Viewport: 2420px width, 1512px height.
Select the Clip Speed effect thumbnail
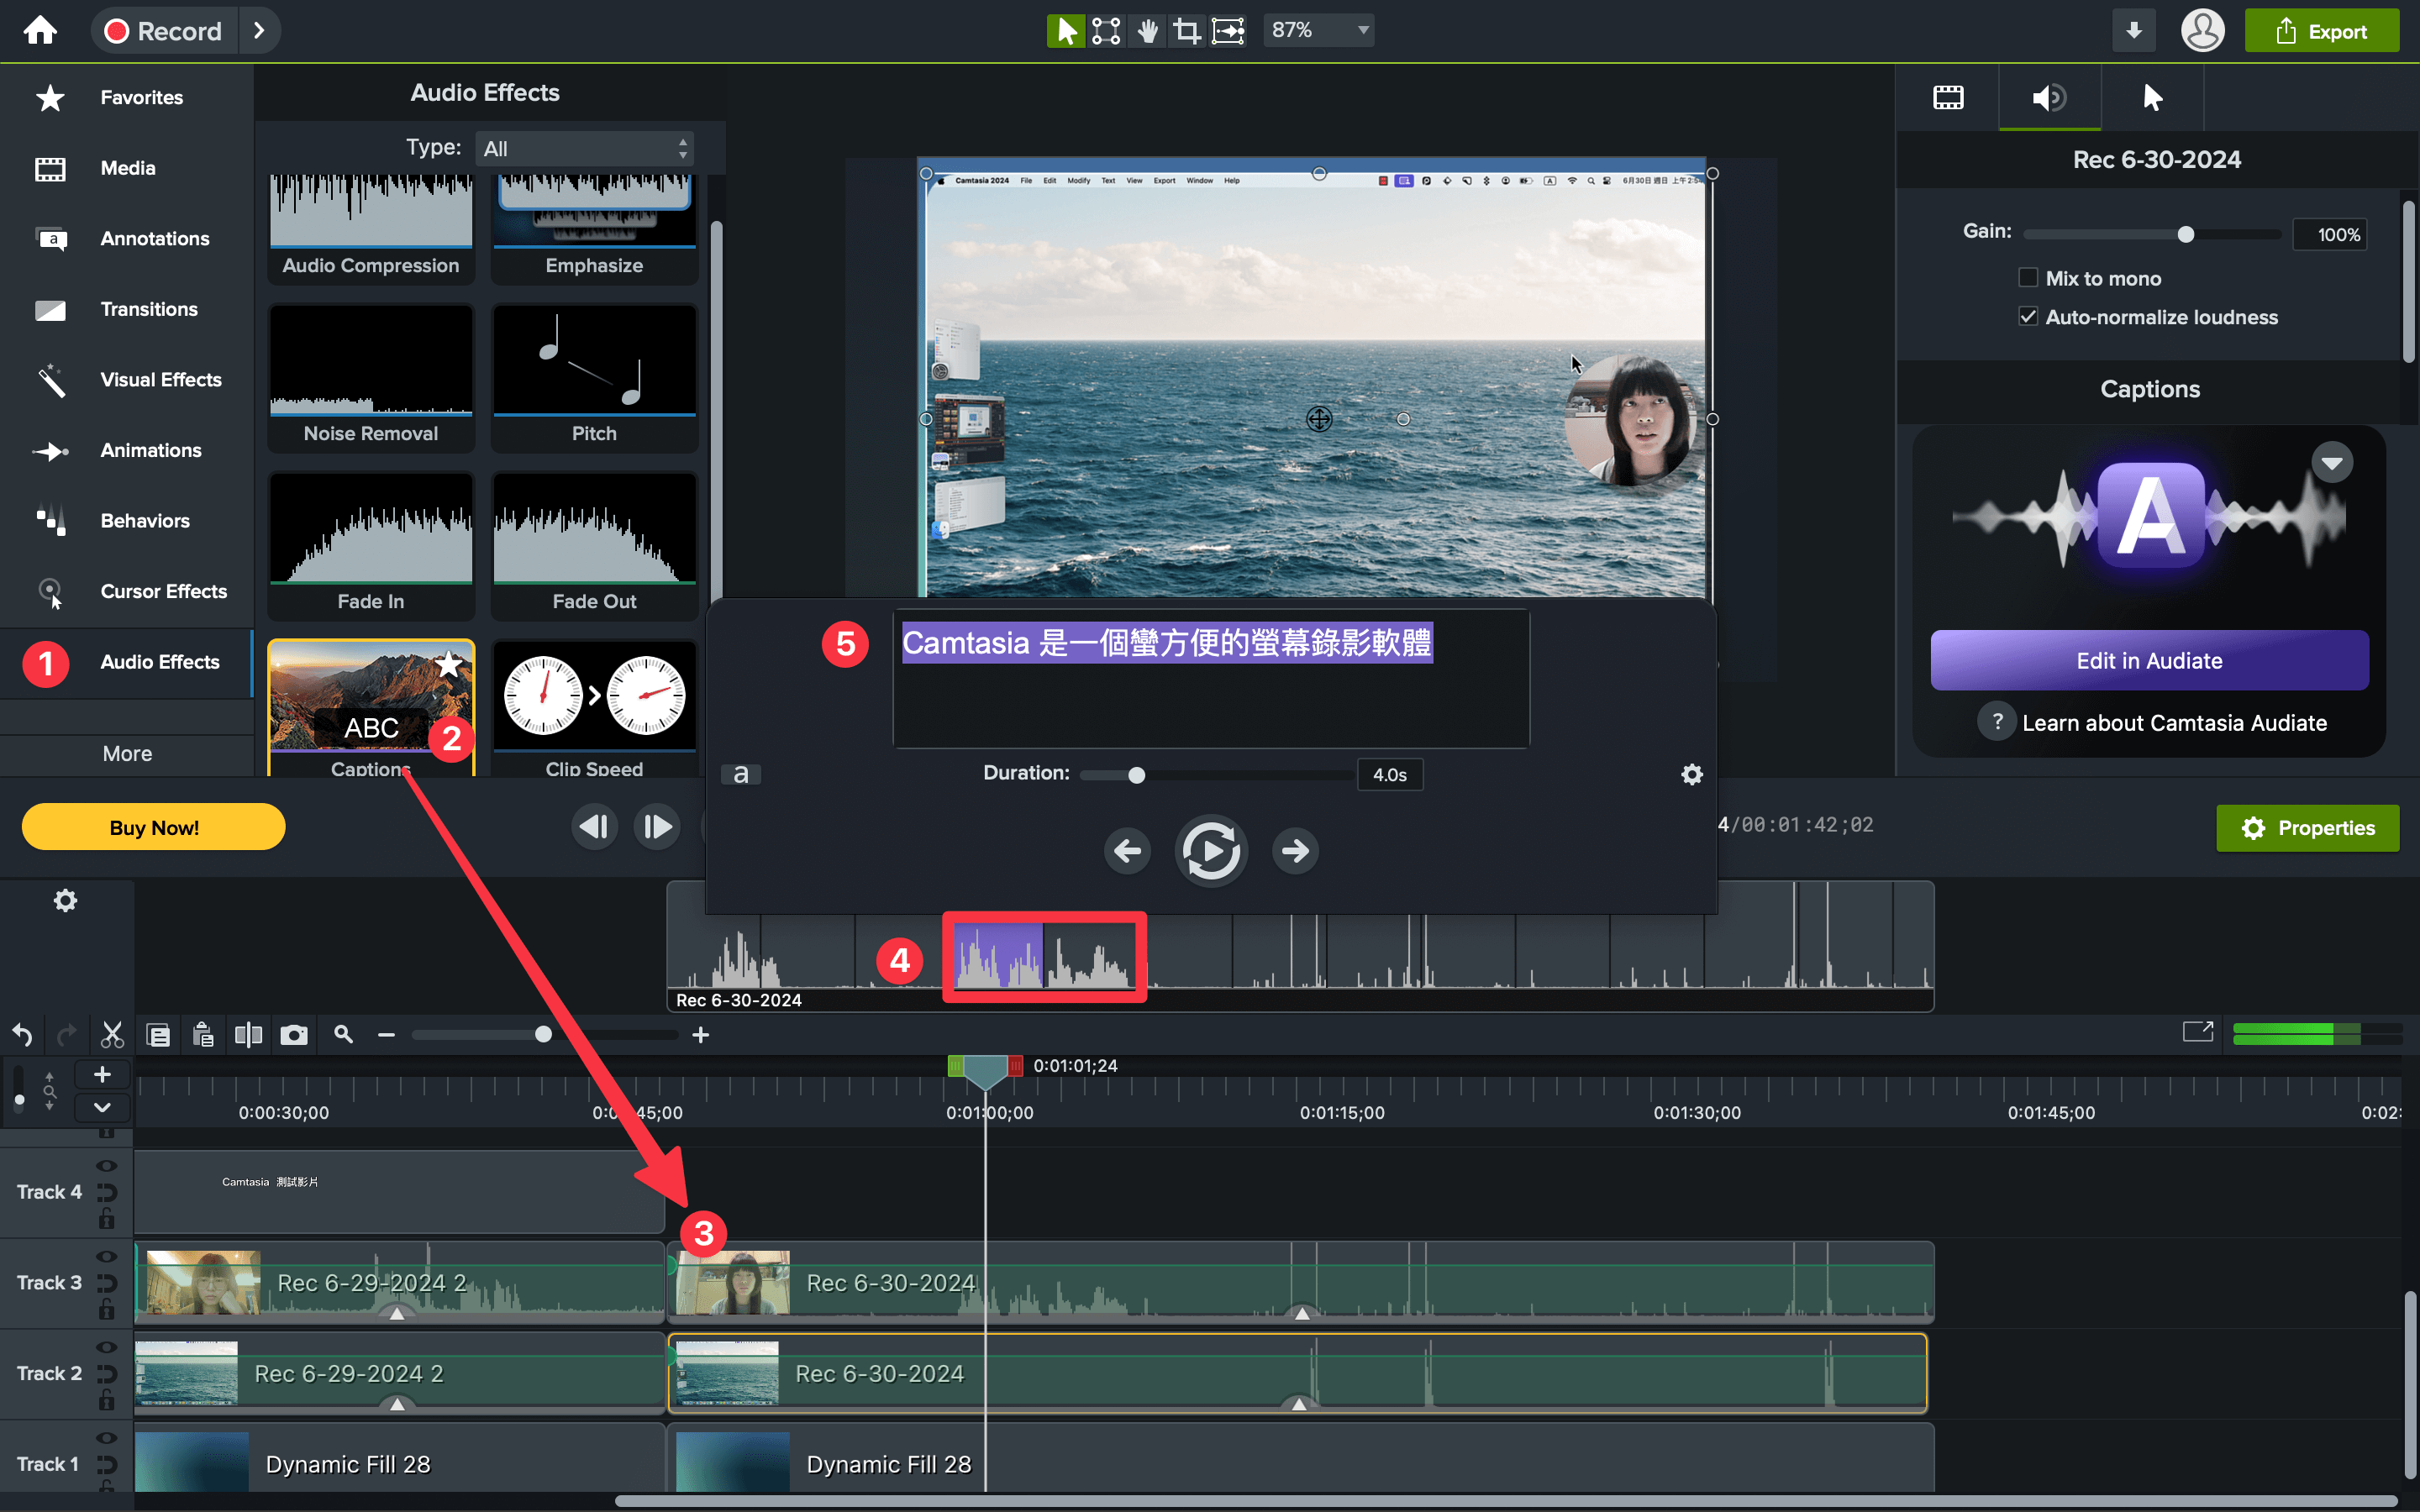[x=594, y=709]
